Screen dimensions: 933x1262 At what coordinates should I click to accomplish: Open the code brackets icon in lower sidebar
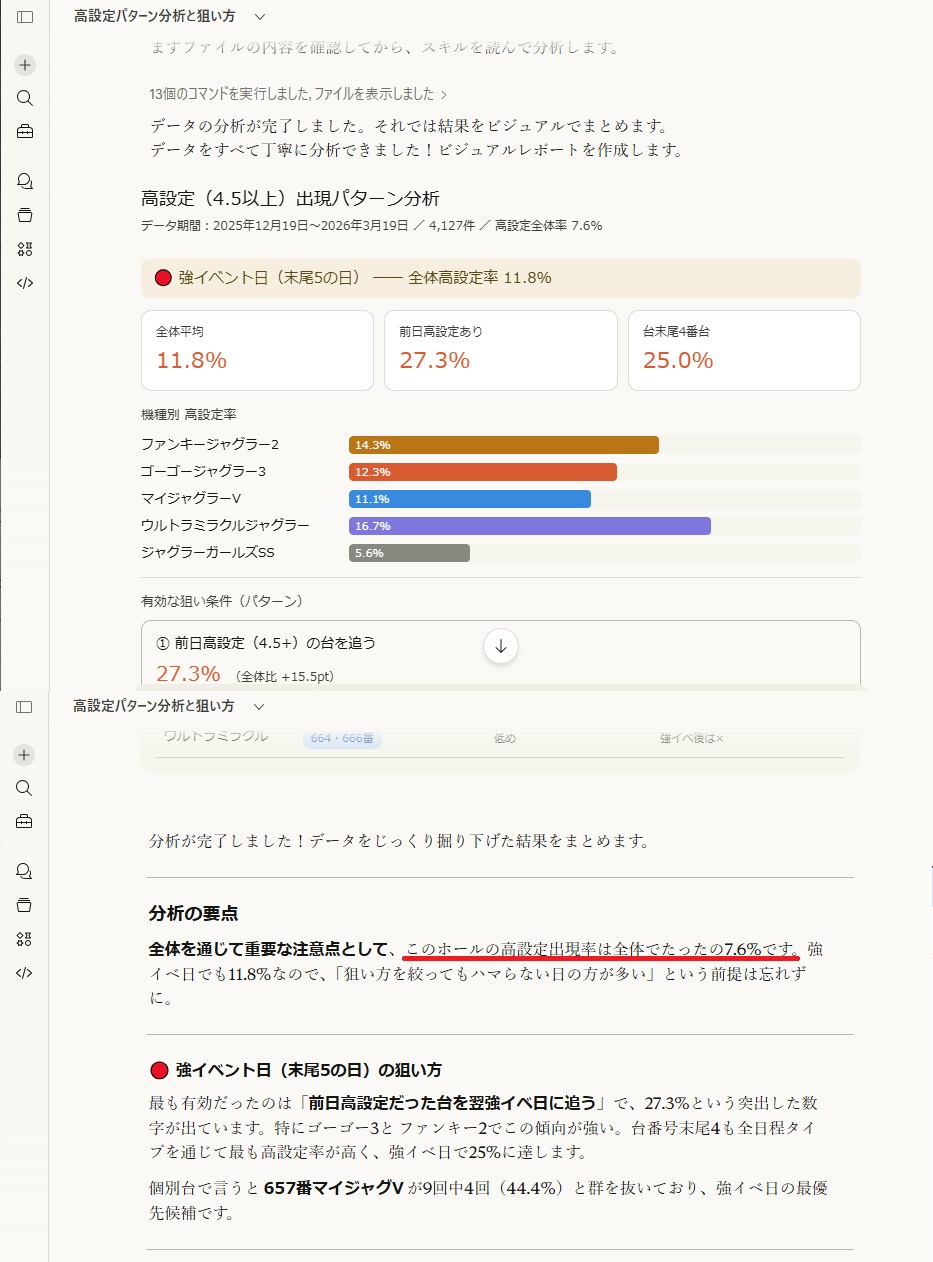point(25,972)
